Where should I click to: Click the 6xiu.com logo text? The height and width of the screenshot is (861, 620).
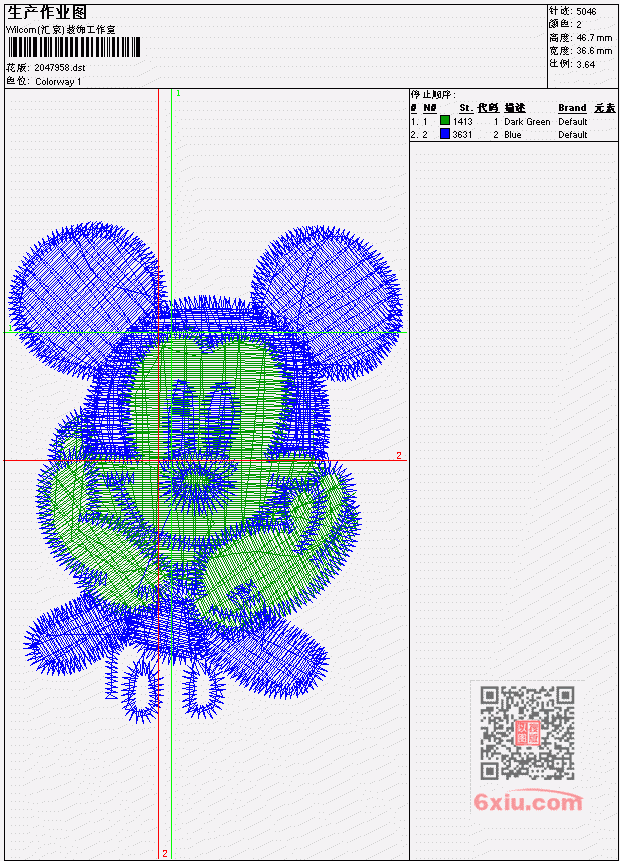pyautogui.click(x=528, y=802)
